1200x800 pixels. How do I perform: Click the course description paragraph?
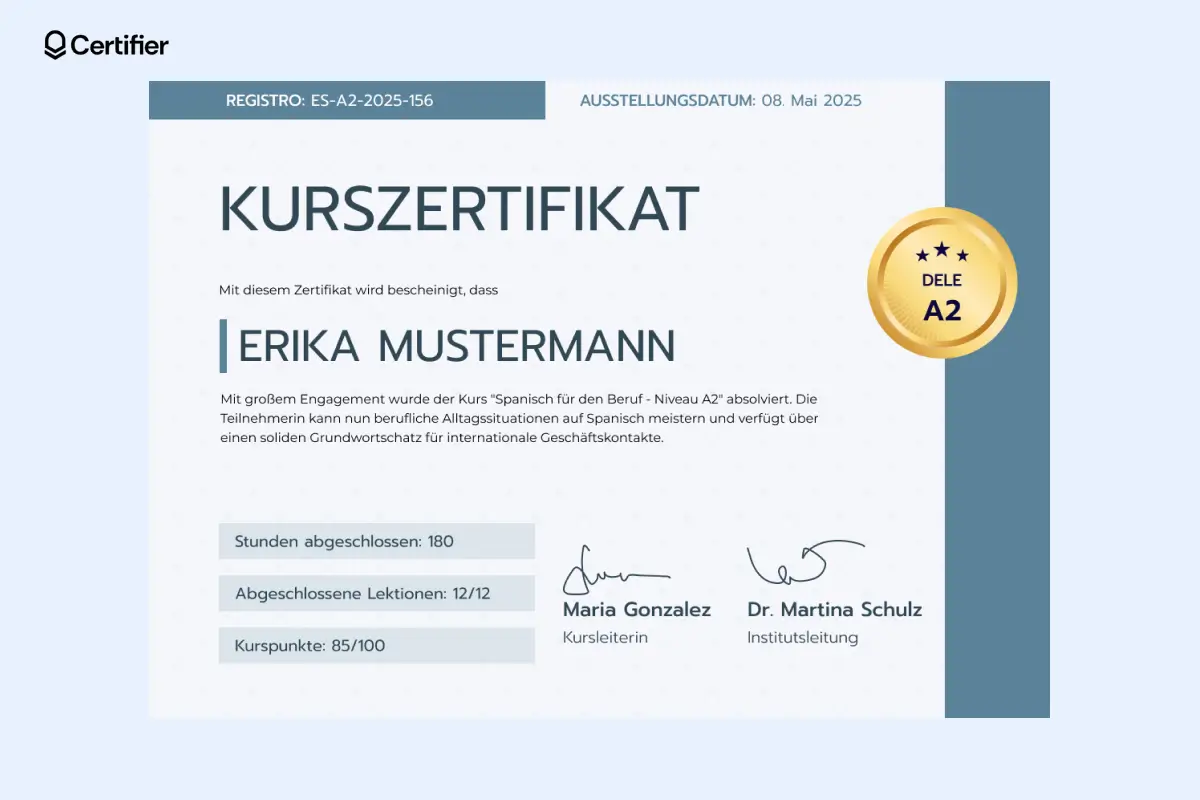519,418
